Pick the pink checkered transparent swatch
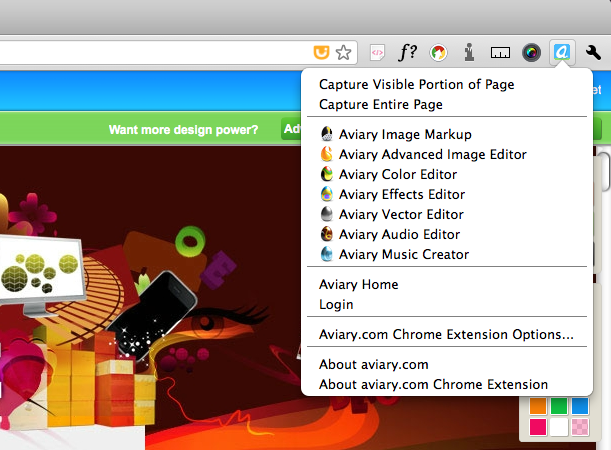 pos(580,427)
